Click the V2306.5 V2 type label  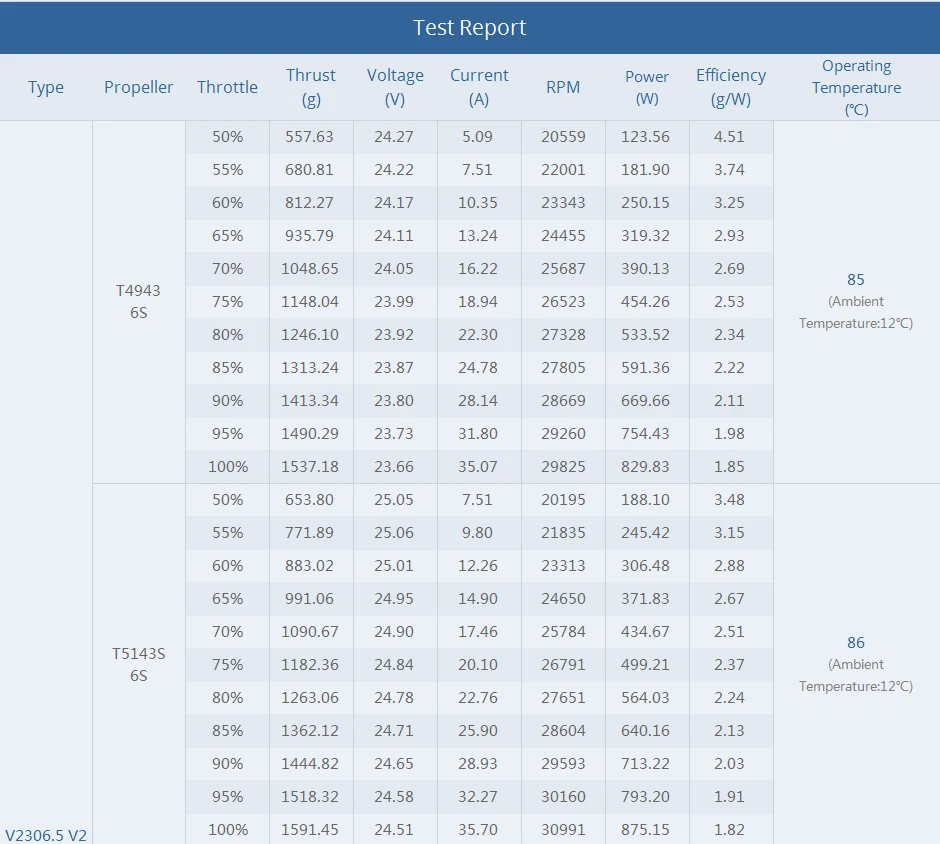click(46, 835)
